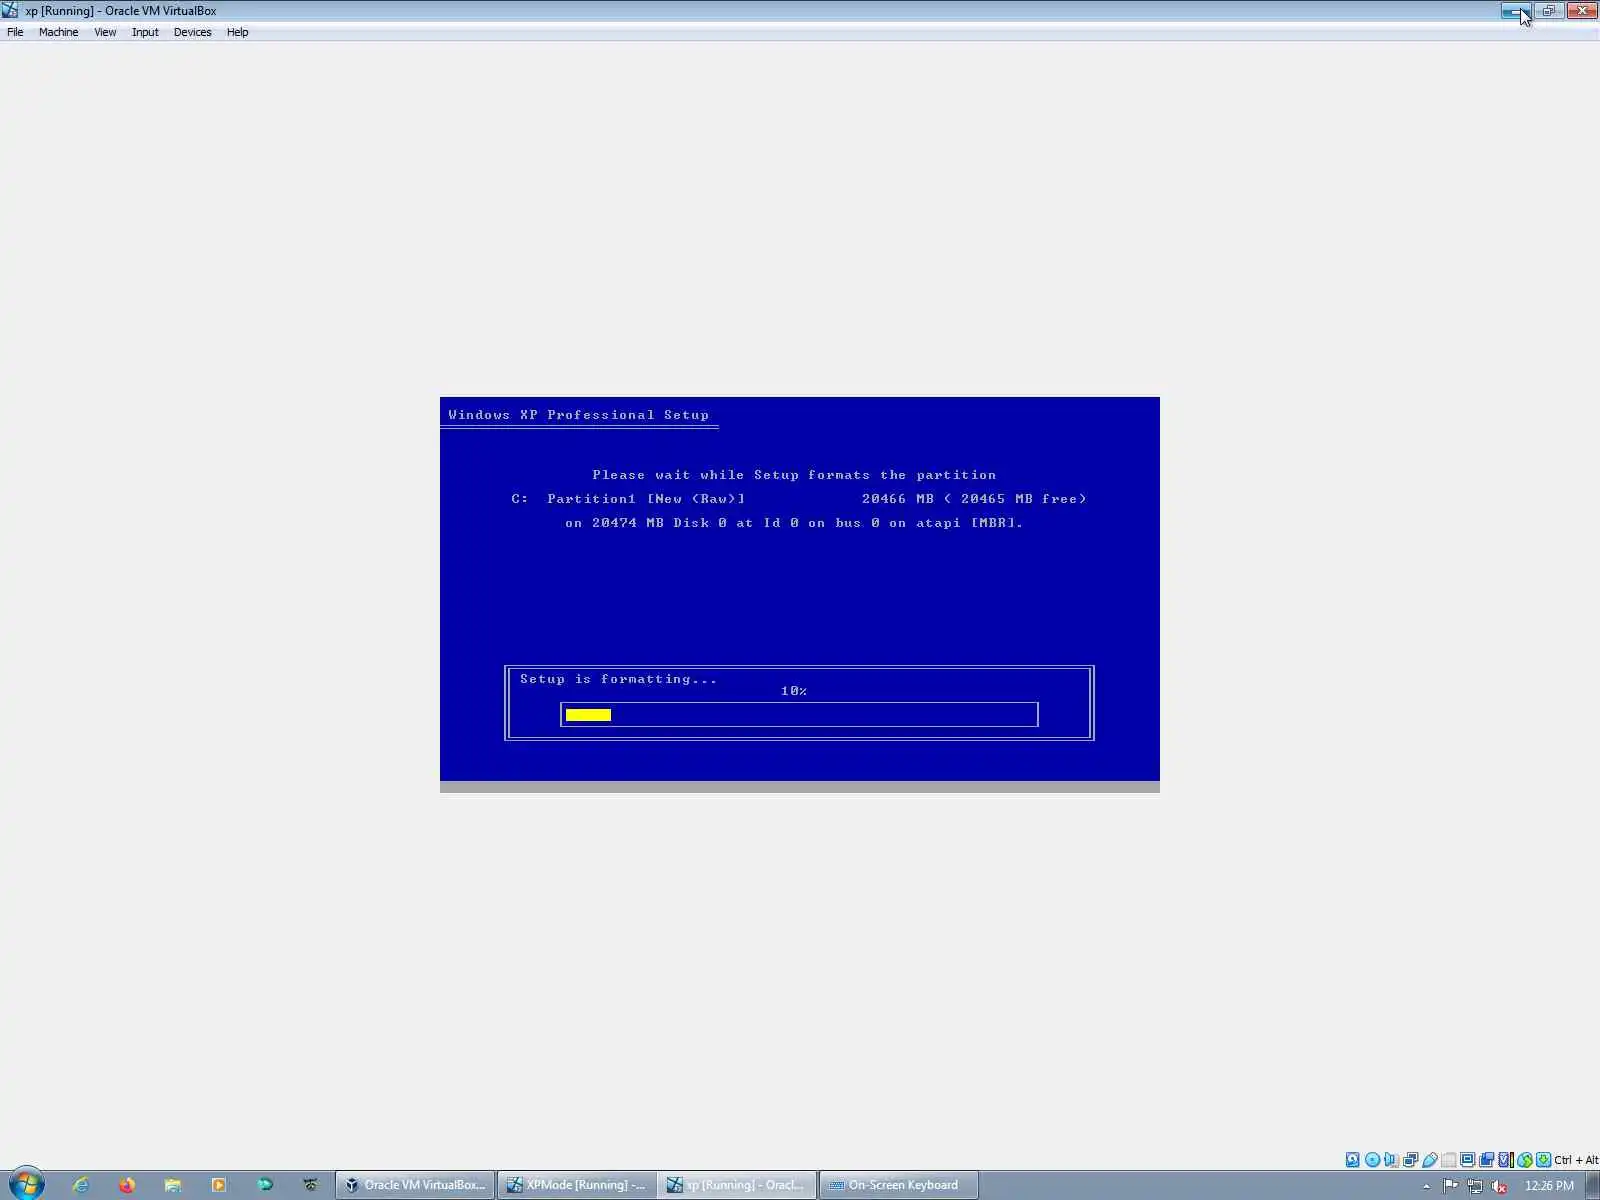Viewport: 1600px width, 1200px height.
Task: Click the 12:26 PM system clock
Action: point(1549,1186)
